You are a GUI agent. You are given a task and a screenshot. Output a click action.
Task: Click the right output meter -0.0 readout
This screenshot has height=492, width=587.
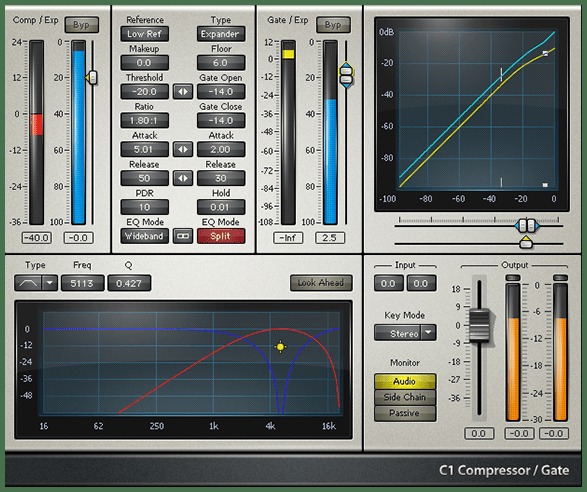pyautogui.click(x=554, y=434)
